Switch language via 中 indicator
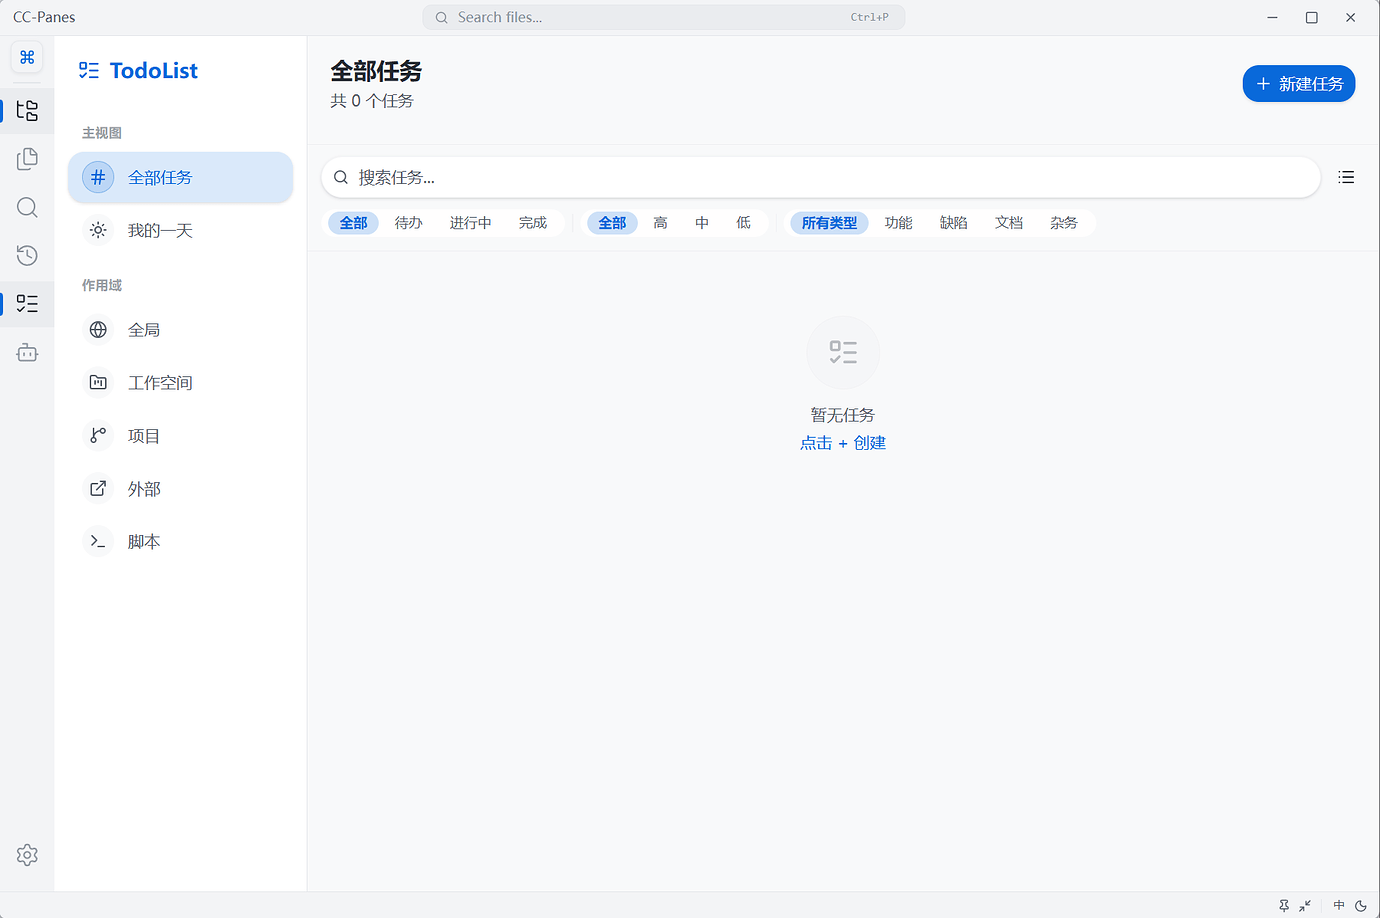1380x918 pixels. [1339, 905]
